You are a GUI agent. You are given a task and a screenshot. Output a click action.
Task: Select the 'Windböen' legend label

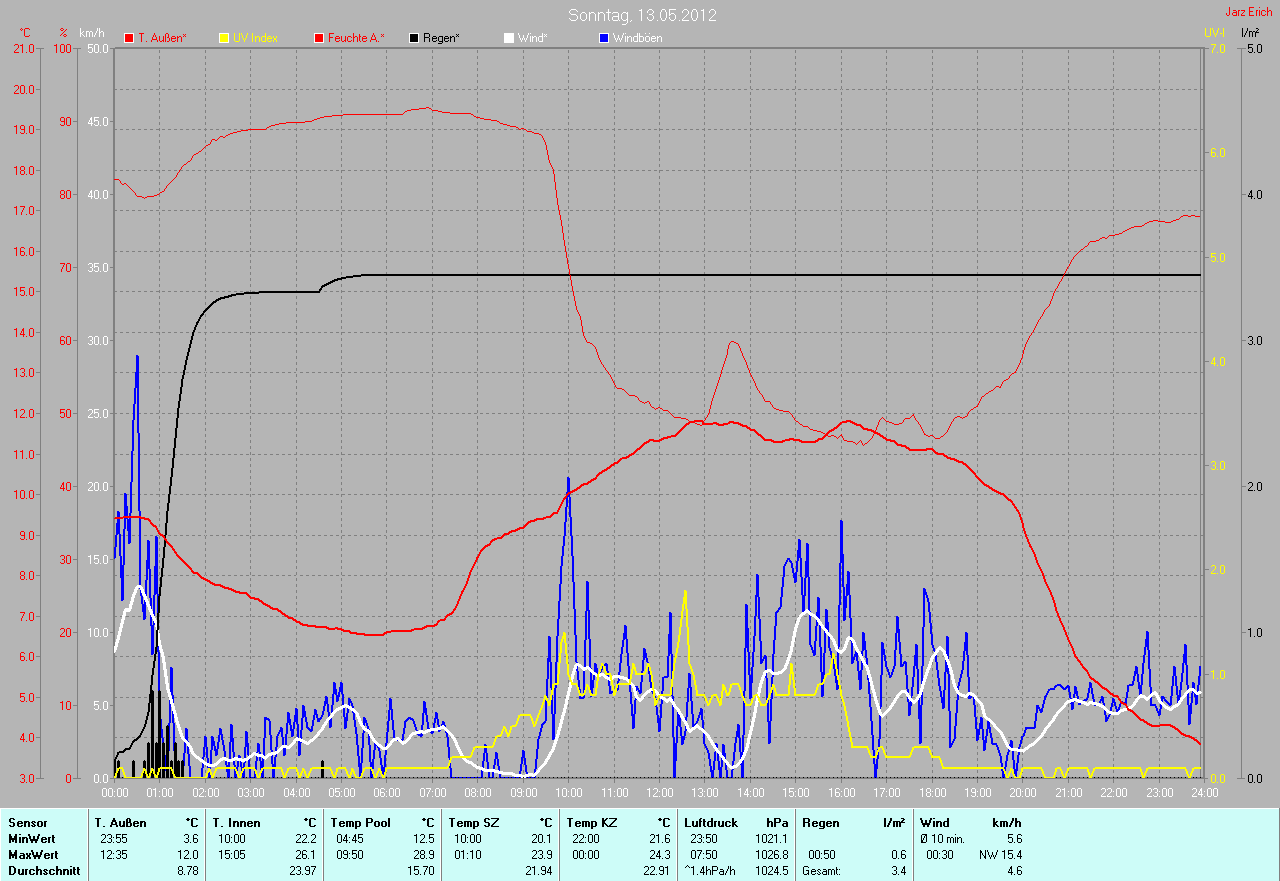637,38
